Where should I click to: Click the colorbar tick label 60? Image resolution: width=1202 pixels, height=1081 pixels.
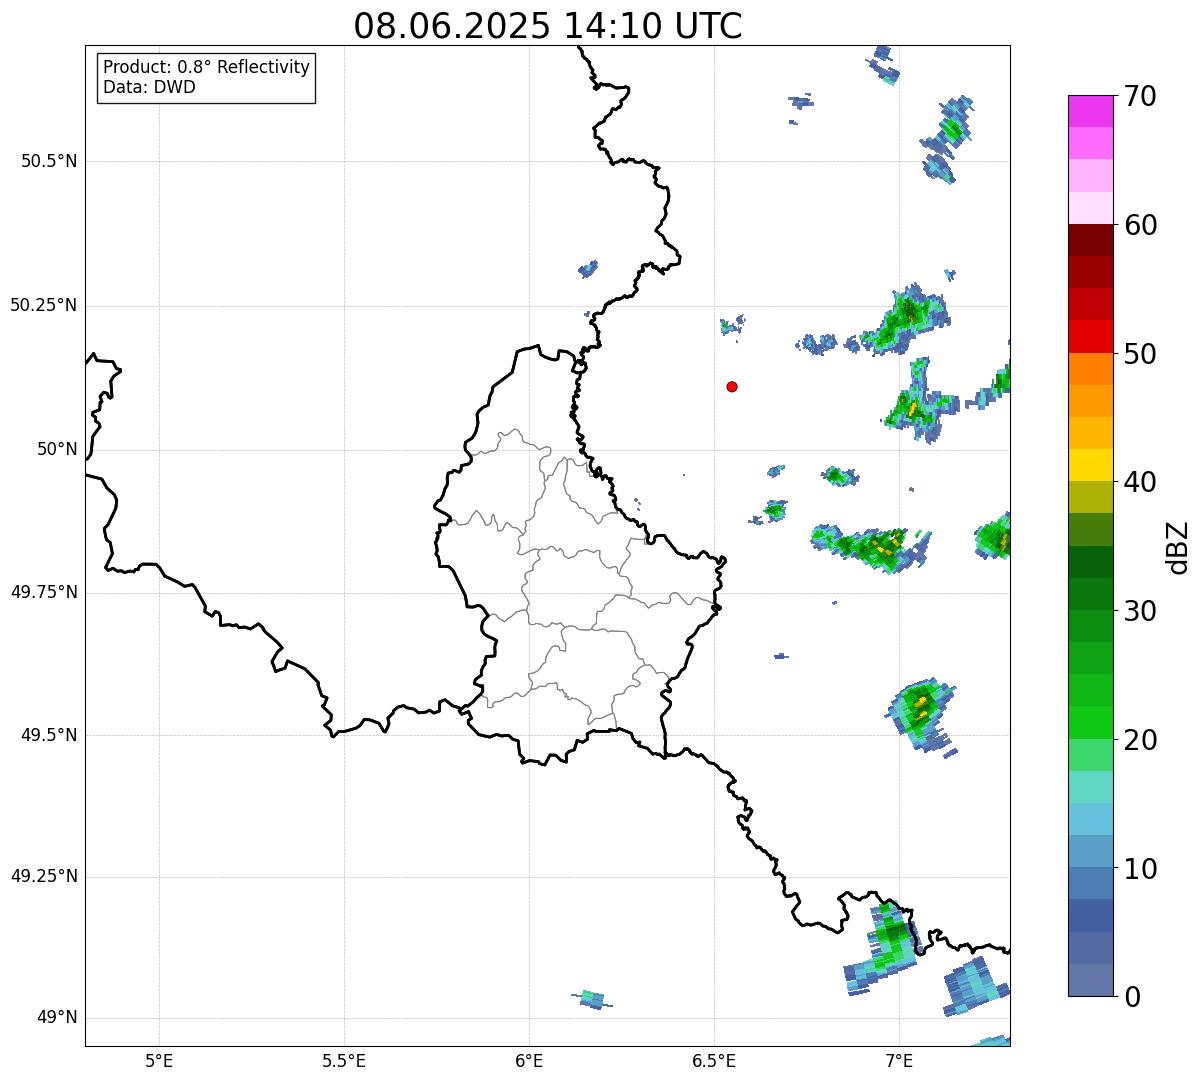[x=1140, y=225]
